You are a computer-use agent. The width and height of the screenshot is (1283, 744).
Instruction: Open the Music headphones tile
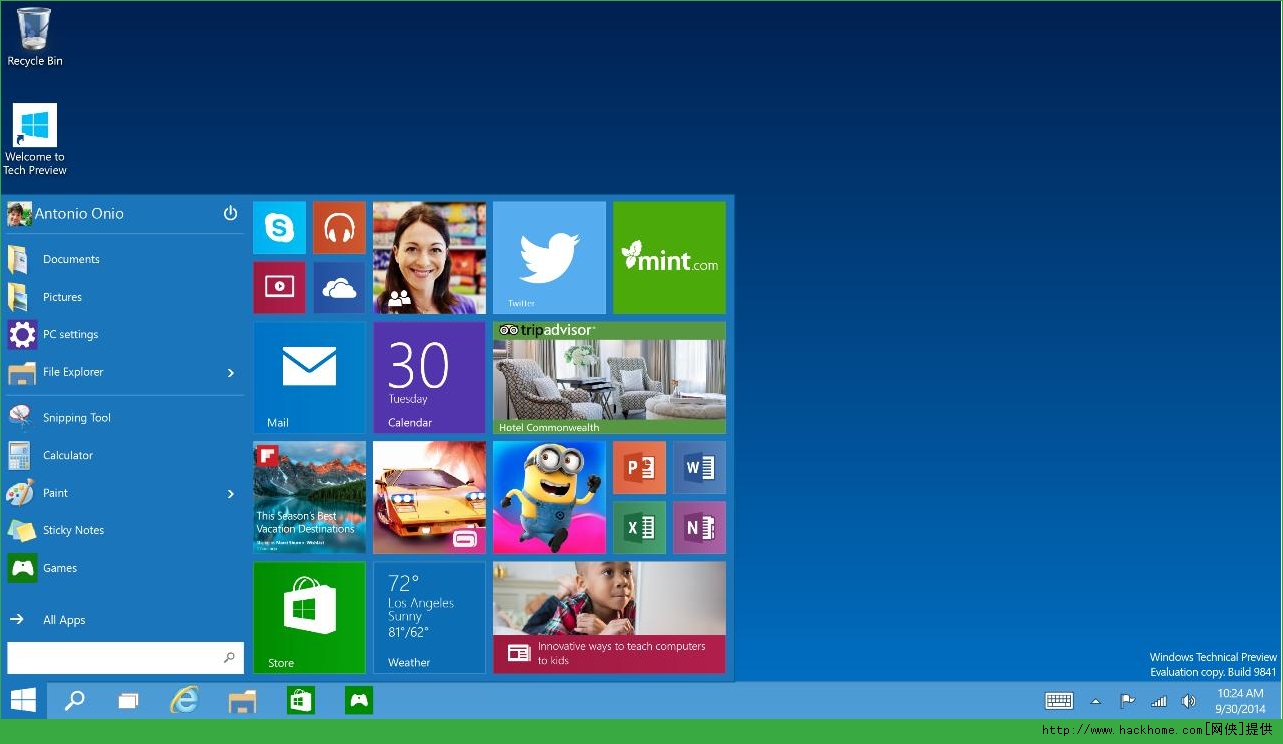pos(339,228)
